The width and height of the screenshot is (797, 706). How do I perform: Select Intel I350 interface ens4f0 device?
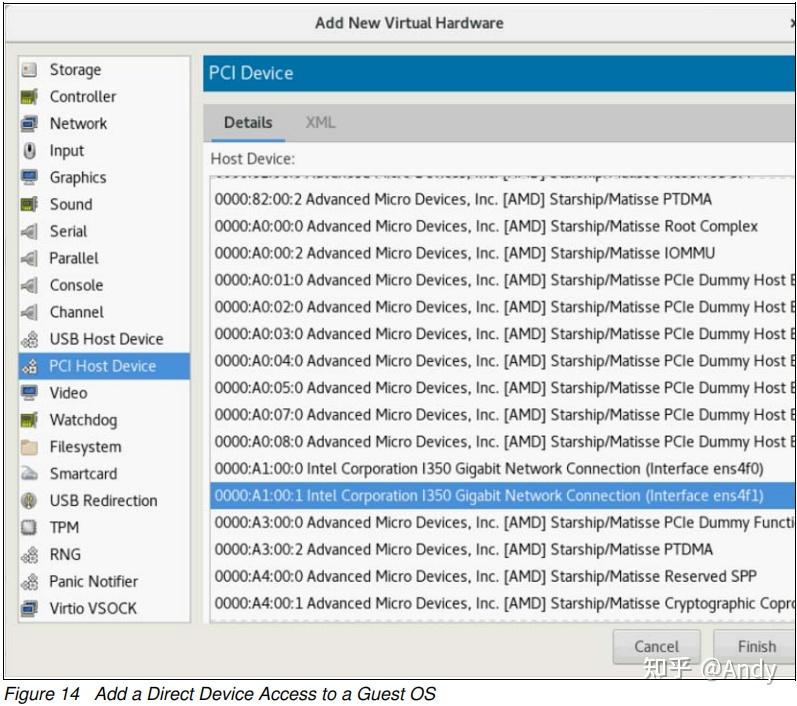point(489,468)
